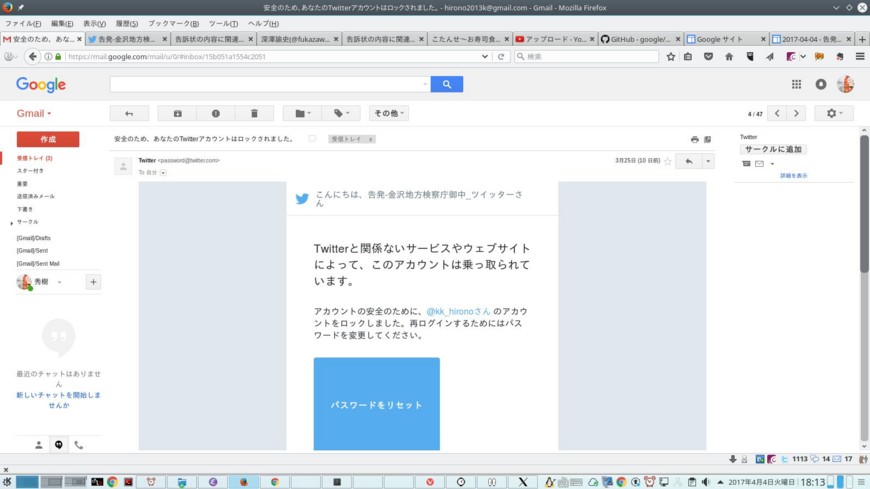This screenshot has height=489, width=870.
Task: Open the Gmail product switcher dropdown
Action: (34, 113)
